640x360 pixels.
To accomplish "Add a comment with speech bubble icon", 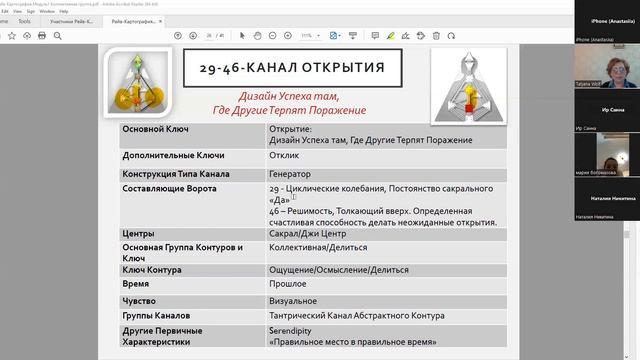I will coord(375,36).
